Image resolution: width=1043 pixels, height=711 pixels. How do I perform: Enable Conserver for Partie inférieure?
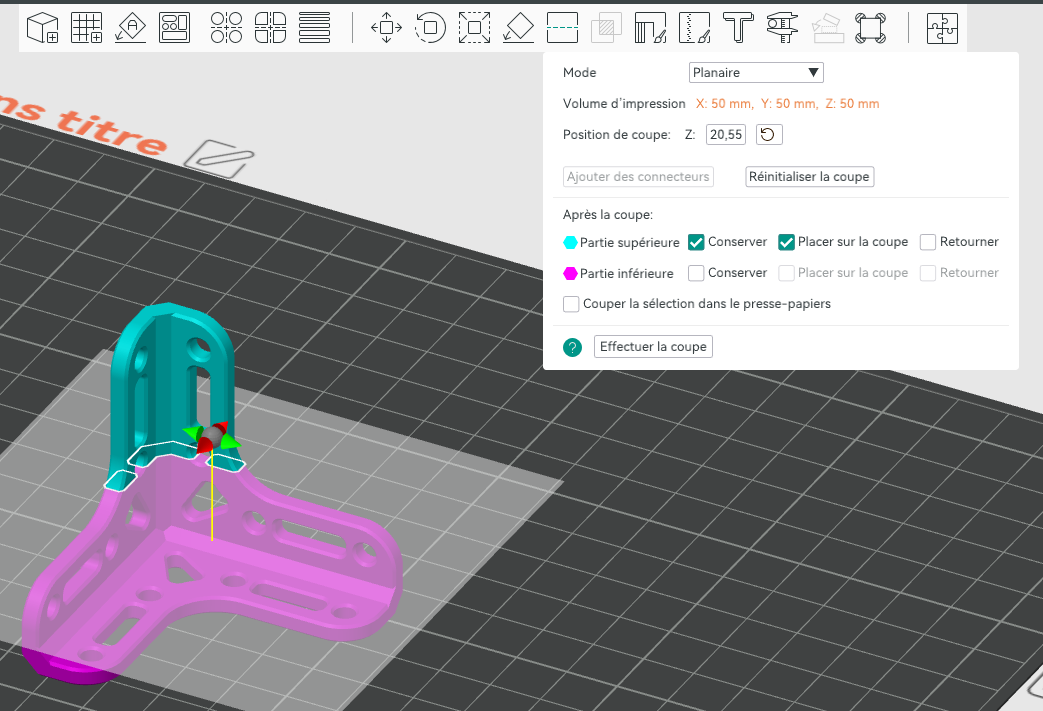696,273
